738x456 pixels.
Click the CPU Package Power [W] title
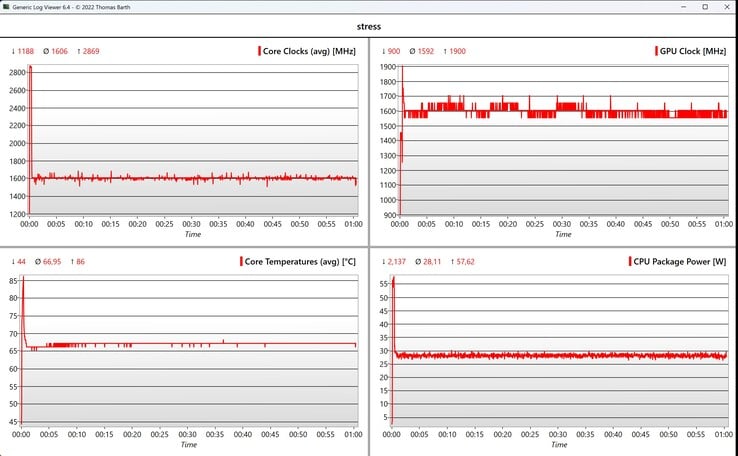(680, 262)
